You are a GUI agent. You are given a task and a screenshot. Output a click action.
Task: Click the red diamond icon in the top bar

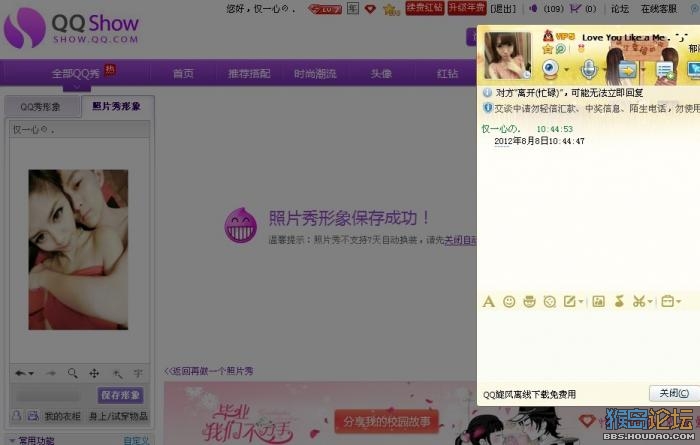coord(370,8)
